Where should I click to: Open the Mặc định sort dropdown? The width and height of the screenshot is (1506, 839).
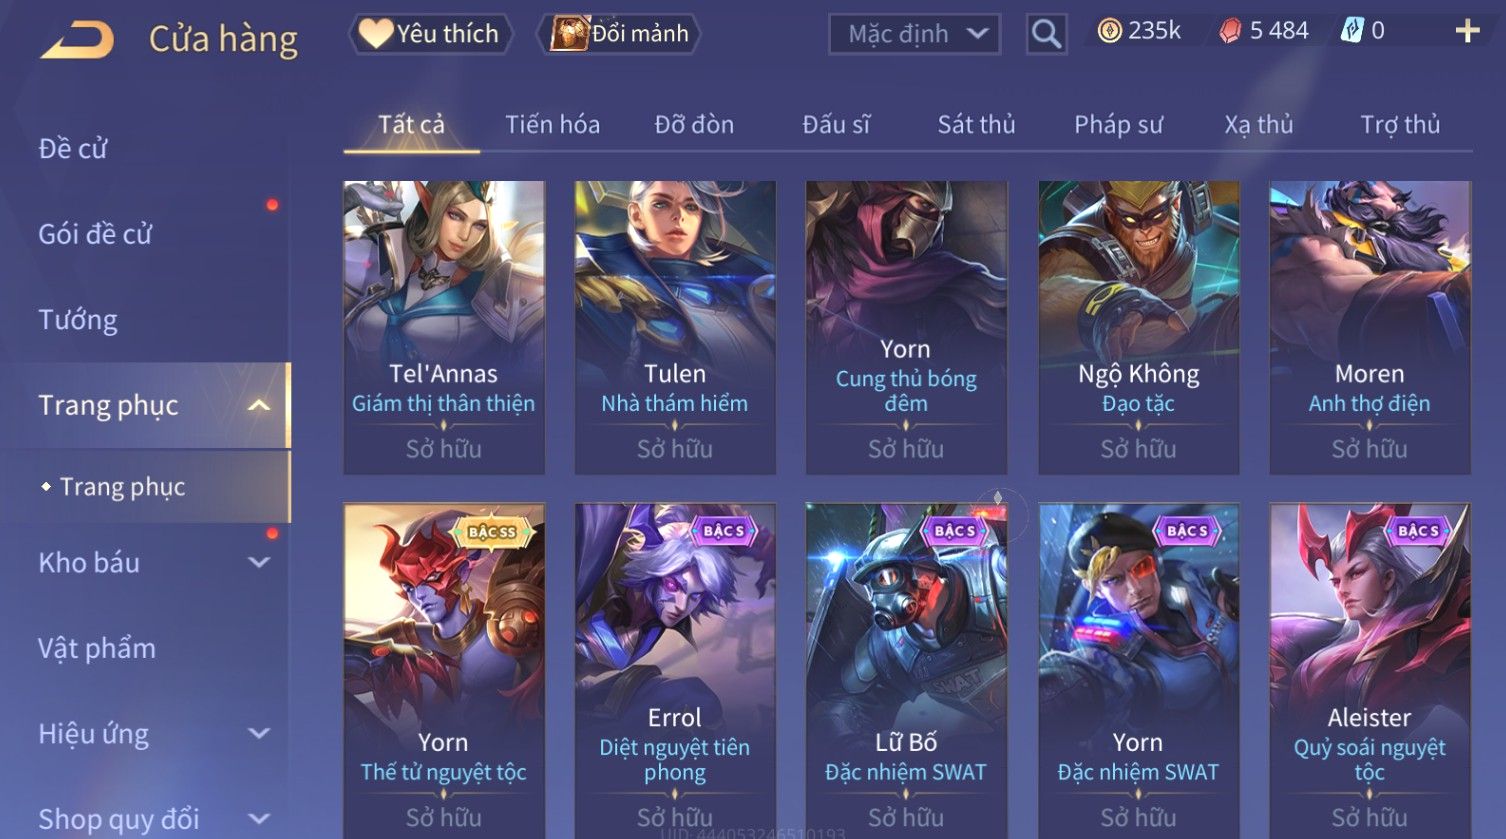click(915, 34)
